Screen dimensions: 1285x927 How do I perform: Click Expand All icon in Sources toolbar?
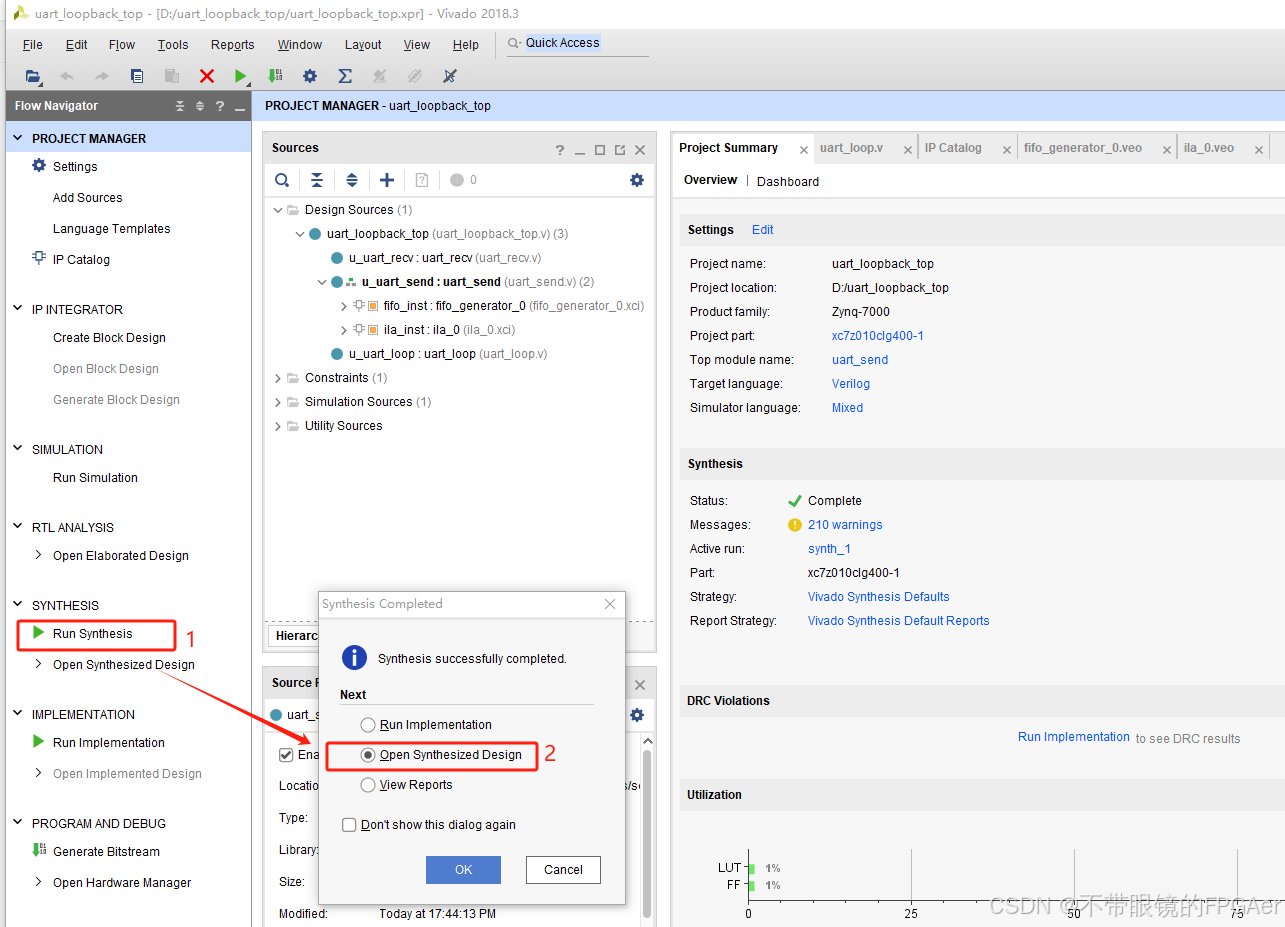coord(352,180)
